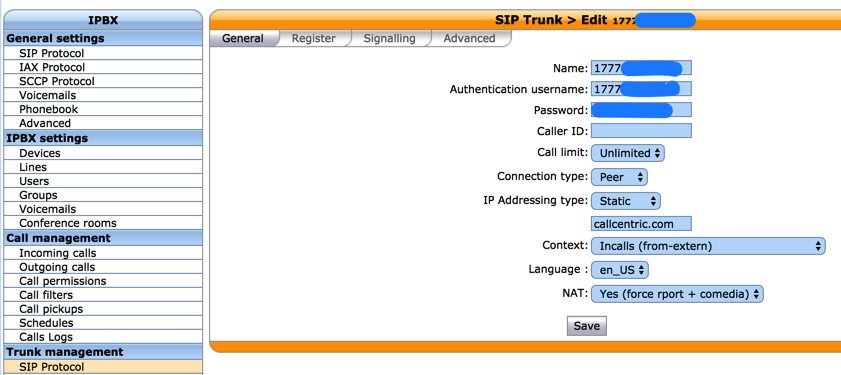Collapse the General settings section header

pyautogui.click(x=103, y=38)
